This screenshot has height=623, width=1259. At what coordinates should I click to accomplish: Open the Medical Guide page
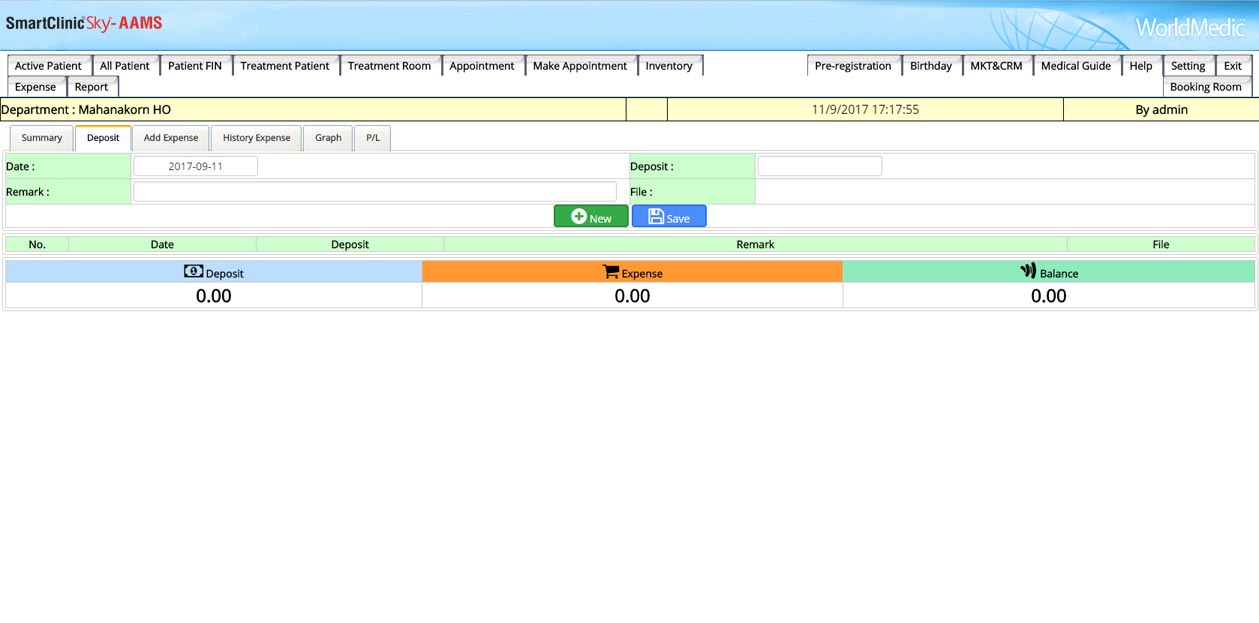[1075, 66]
